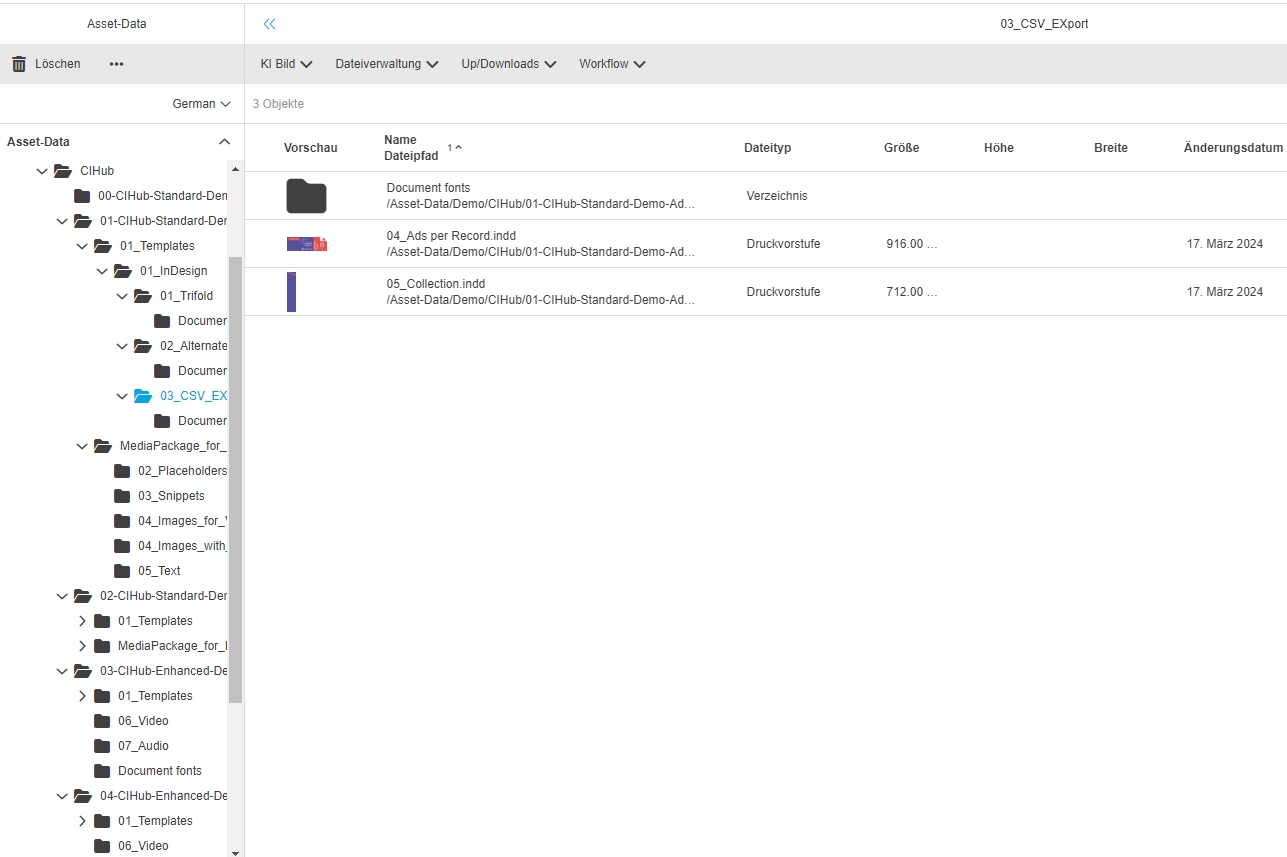Click the 02_Placeholders folder icon
The width and height of the screenshot is (1287, 857).
click(x=122, y=471)
